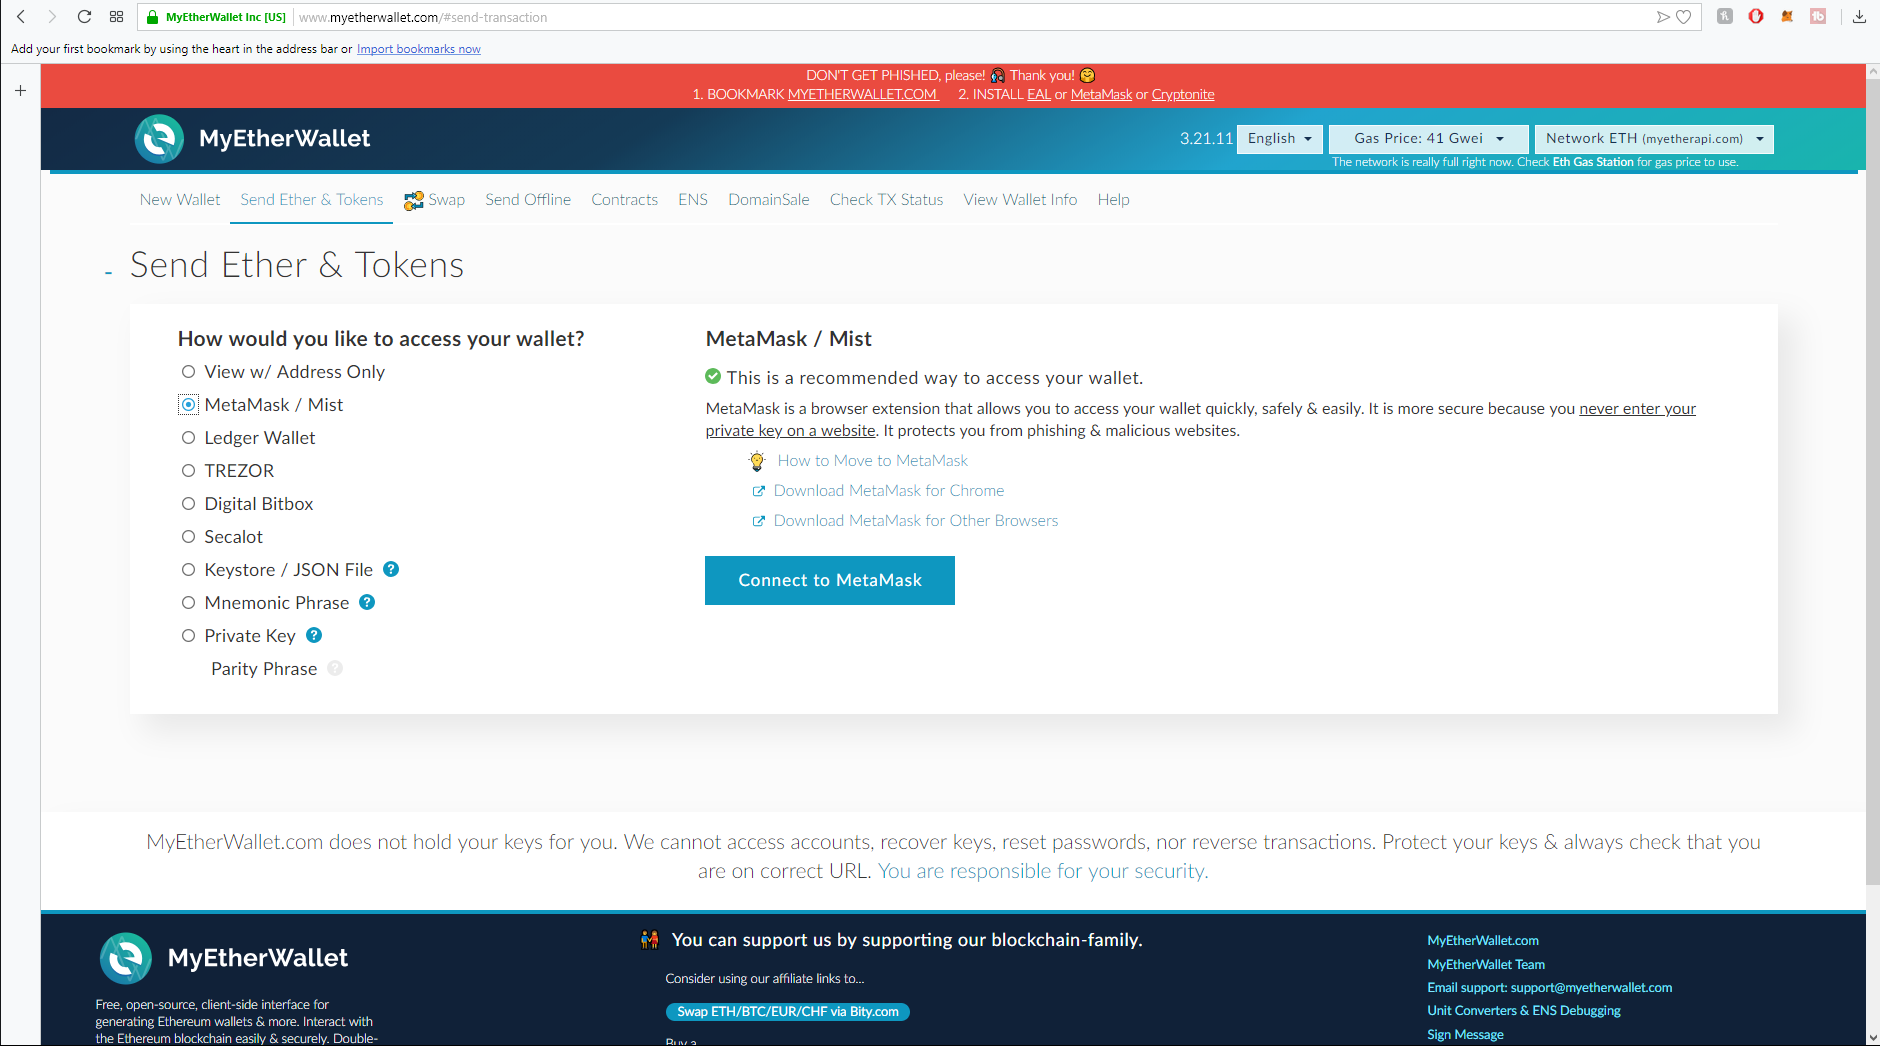Image resolution: width=1880 pixels, height=1046 pixels.
Task: Click the scrollbar up arrow
Action: pyautogui.click(x=1873, y=72)
